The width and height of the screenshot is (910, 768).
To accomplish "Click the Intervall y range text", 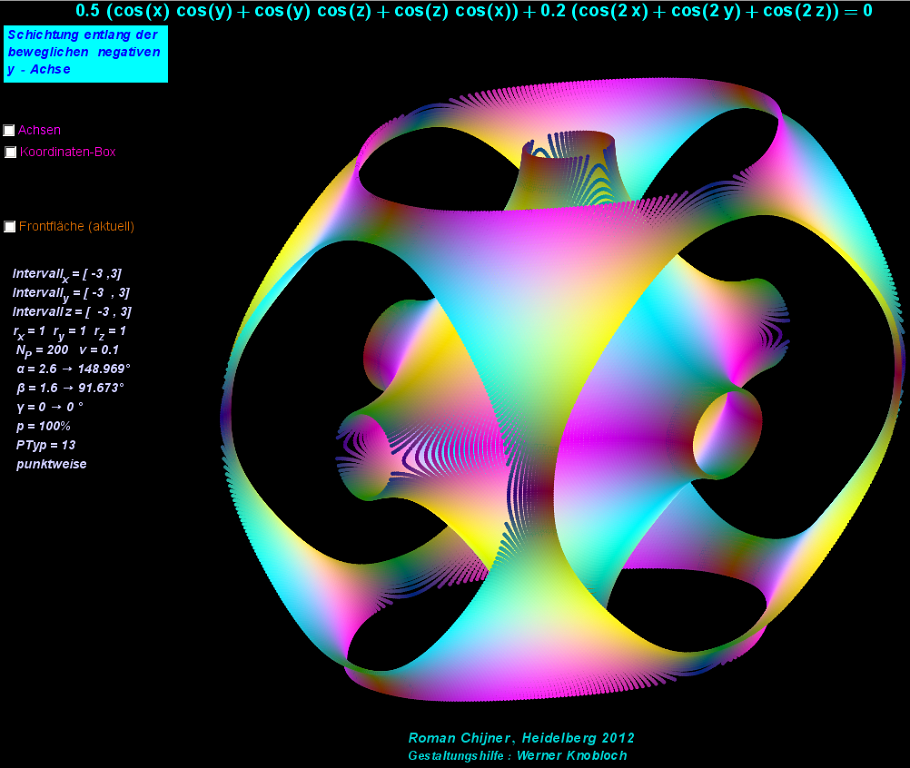I will click(x=70, y=292).
